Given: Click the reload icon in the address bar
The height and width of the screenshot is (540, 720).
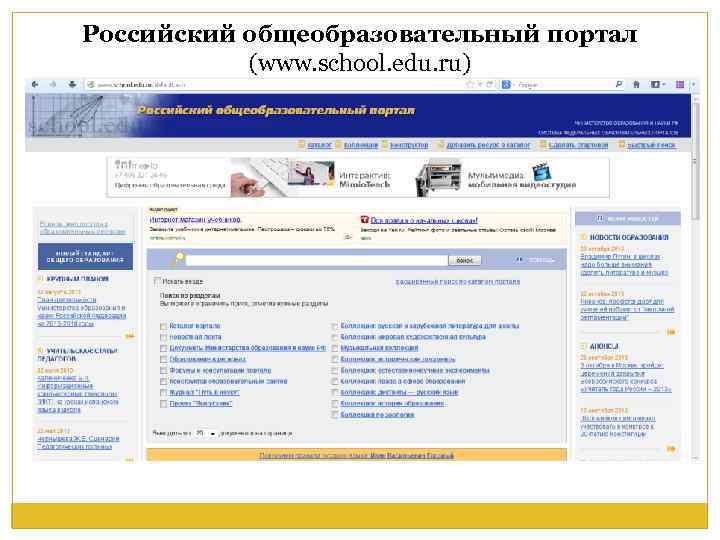Looking at the screenshot, I should tap(489, 84).
